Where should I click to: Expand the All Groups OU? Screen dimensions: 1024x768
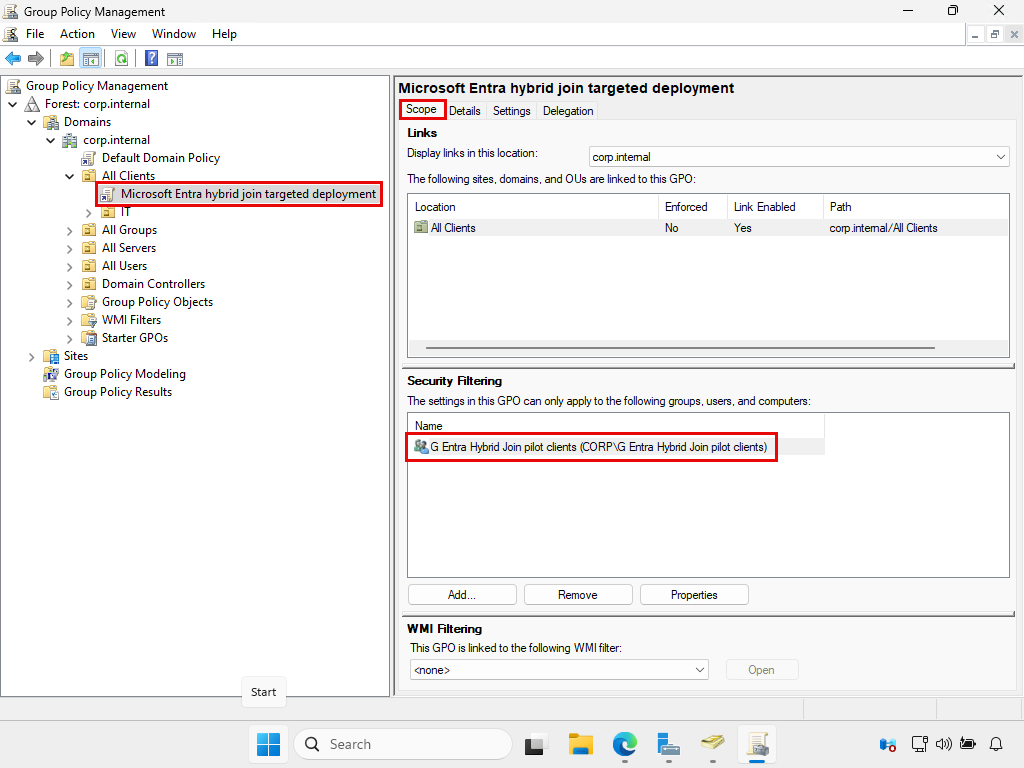click(x=70, y=231)
